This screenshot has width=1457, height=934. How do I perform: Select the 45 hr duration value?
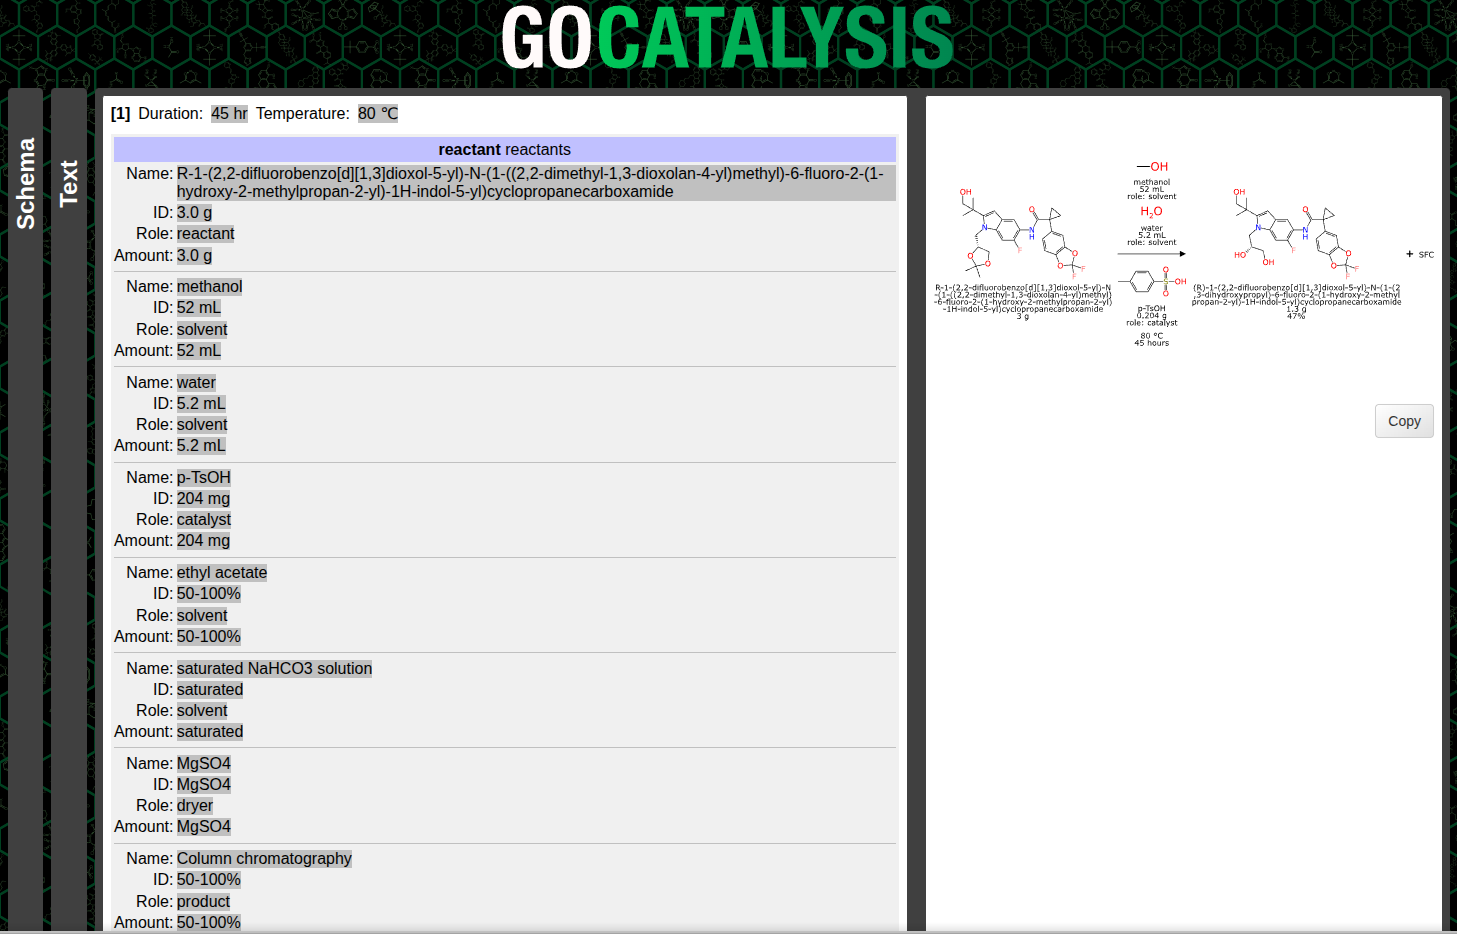(229, 114)
